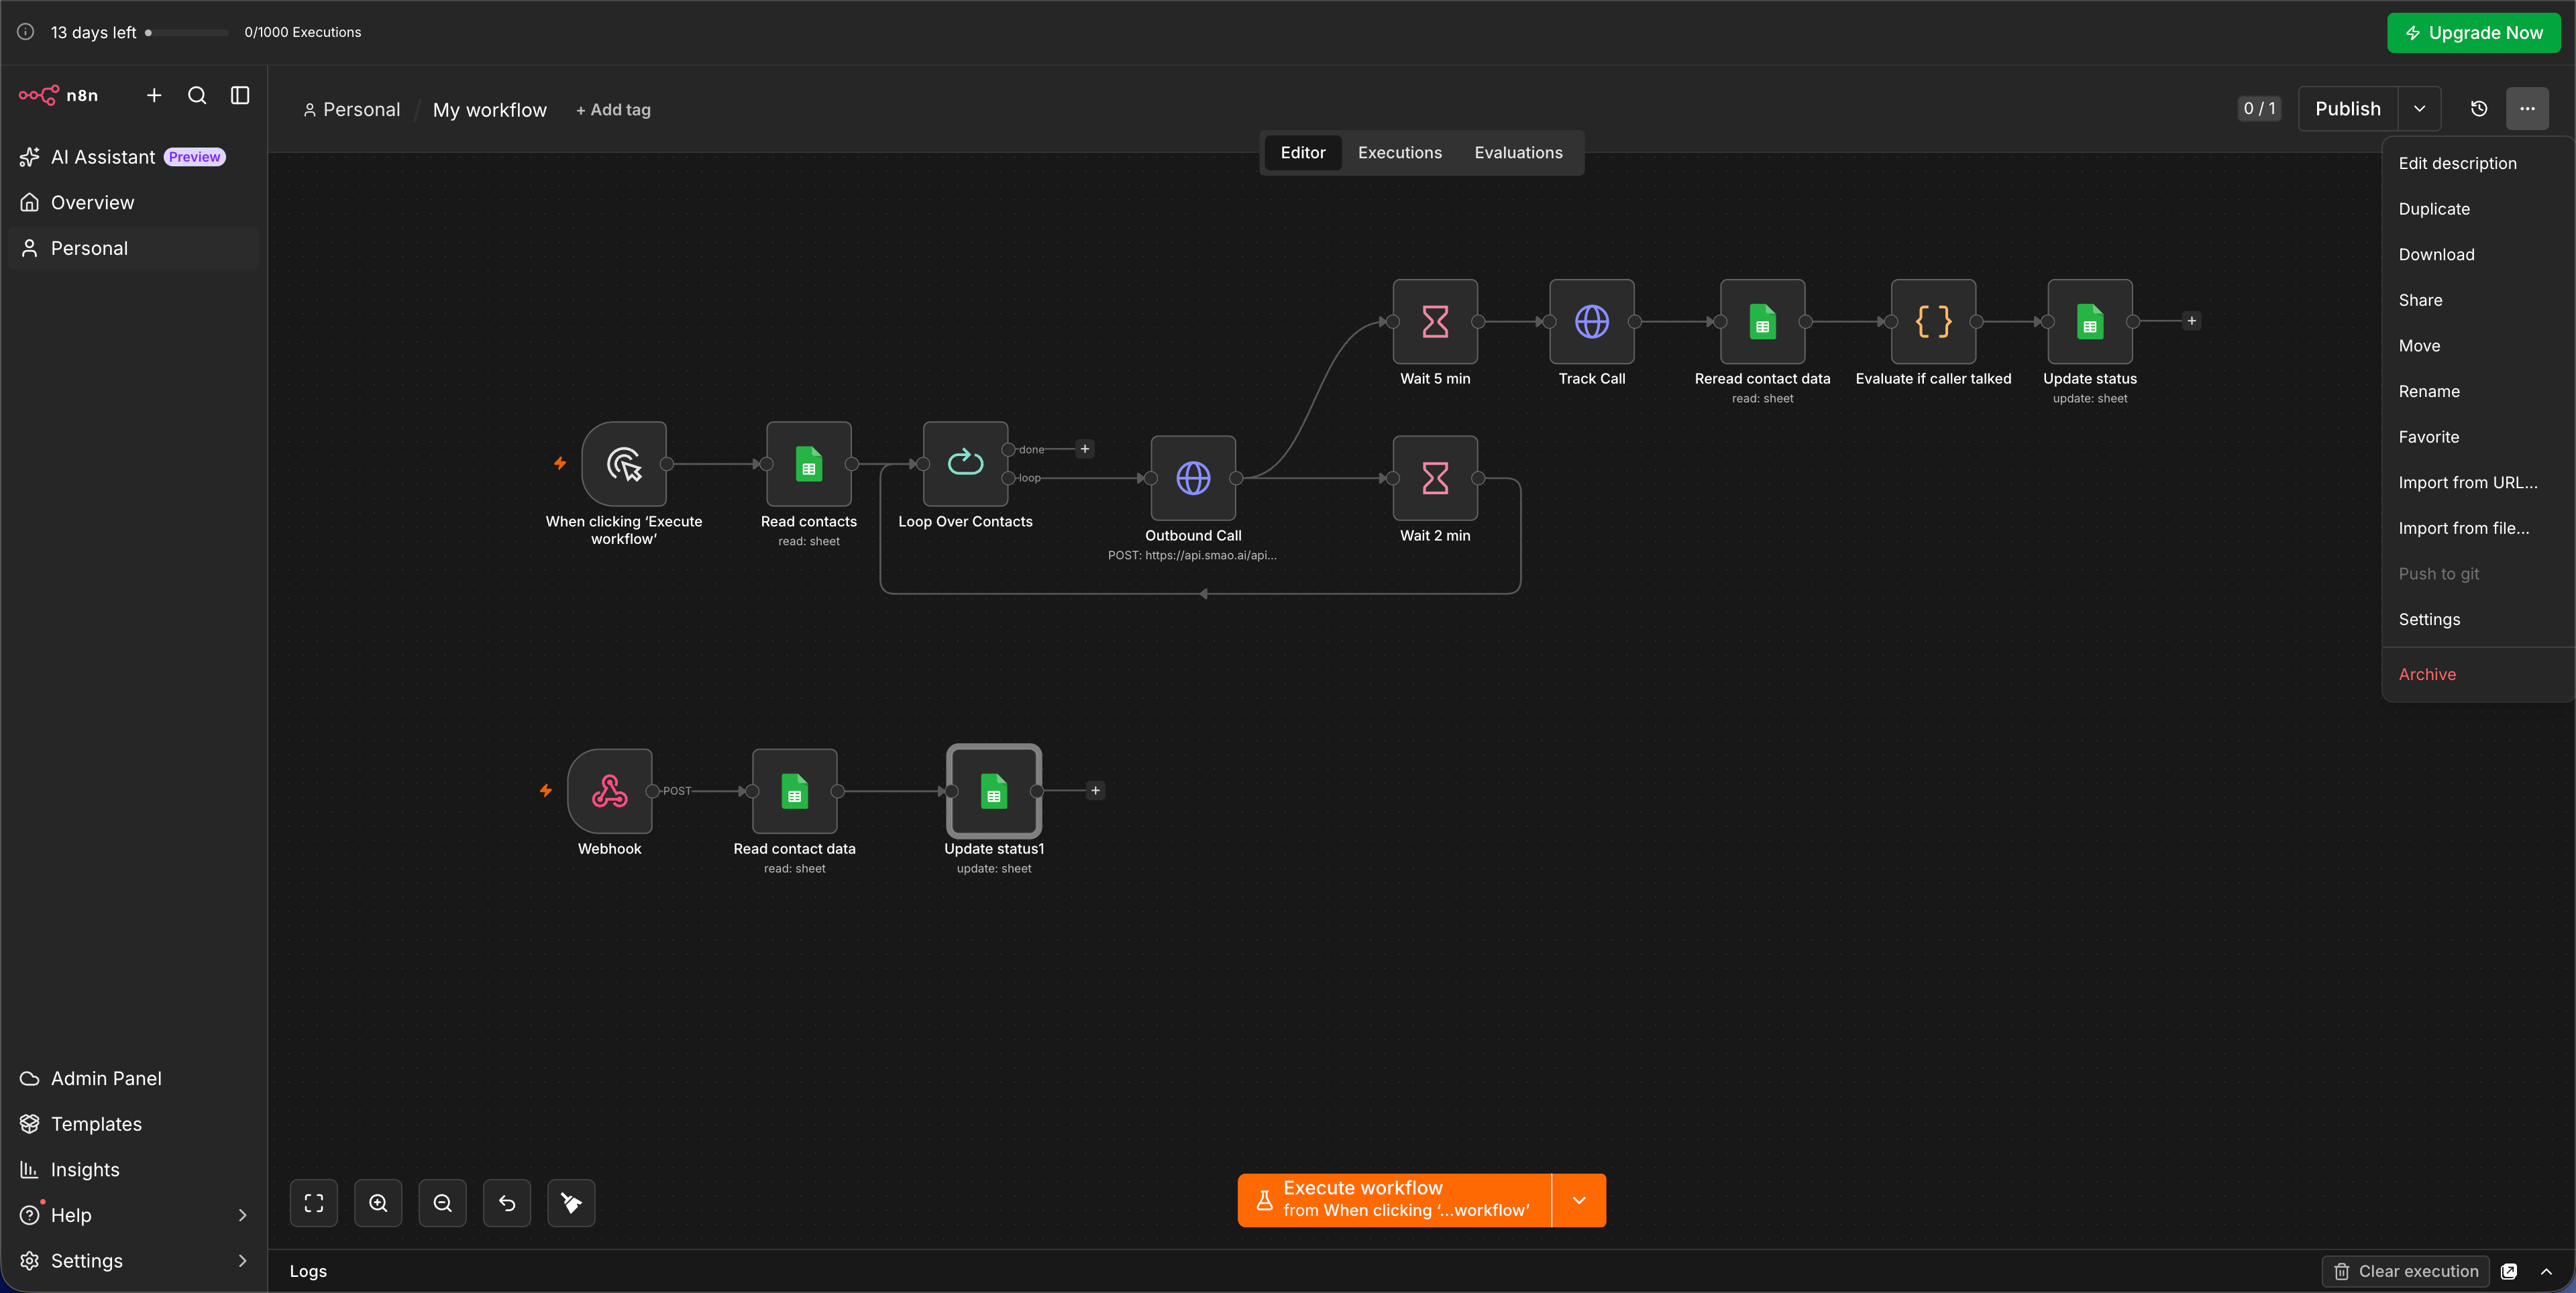The width and height of the screenshot is (2576, 1293).
Task: Choose Download from menu
Action: coord(2478,255)
